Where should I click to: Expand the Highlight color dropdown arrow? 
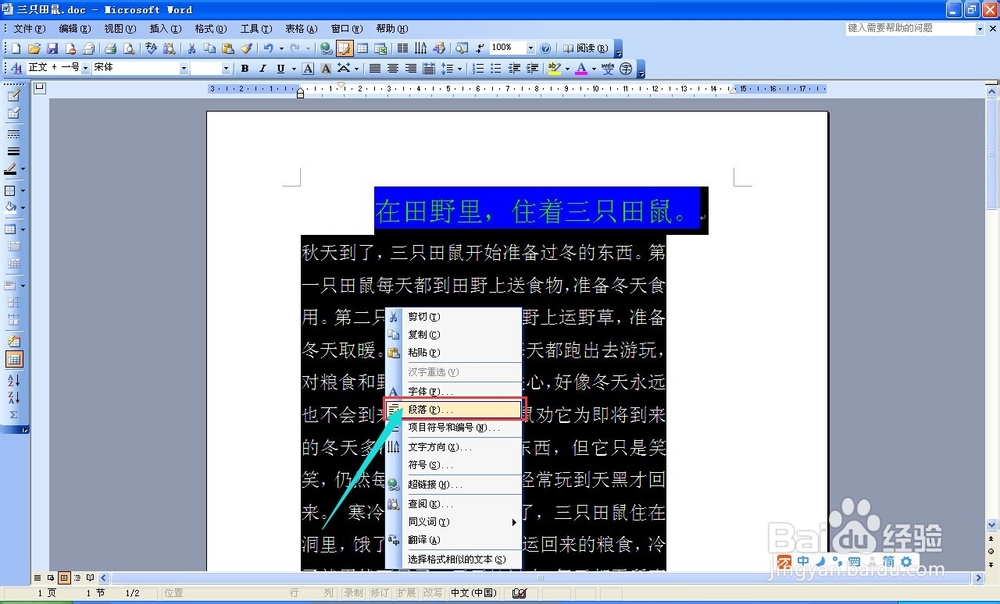[x=567, y=68]
